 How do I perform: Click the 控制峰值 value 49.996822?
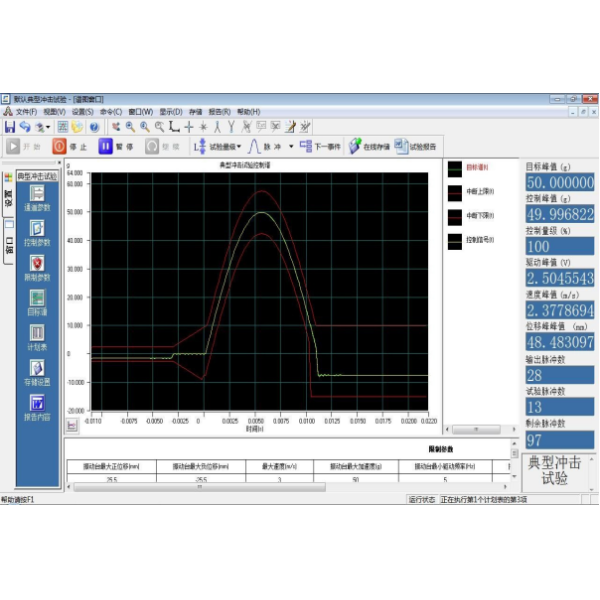pos(560,214)
